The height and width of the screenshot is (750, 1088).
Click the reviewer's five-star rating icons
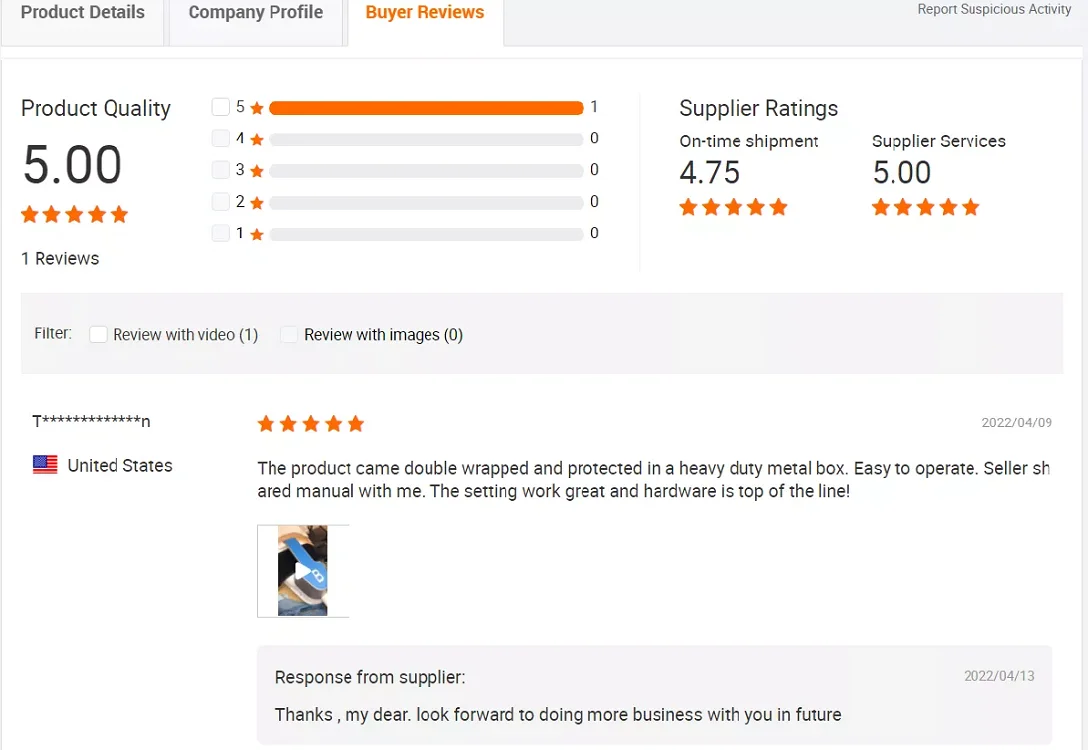[310, 424]
